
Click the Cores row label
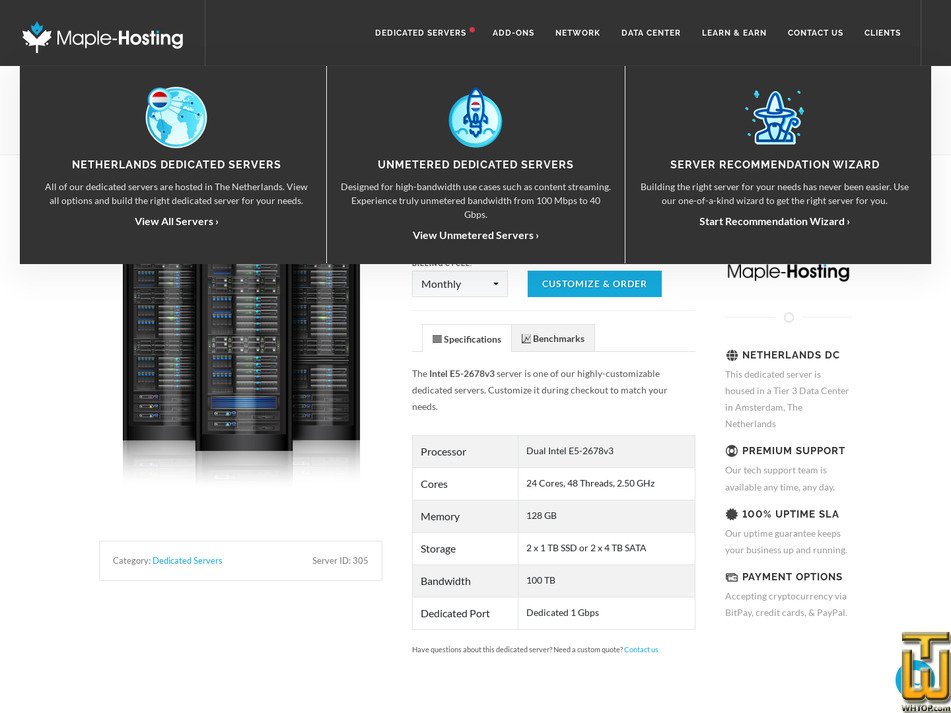(434, 484)
